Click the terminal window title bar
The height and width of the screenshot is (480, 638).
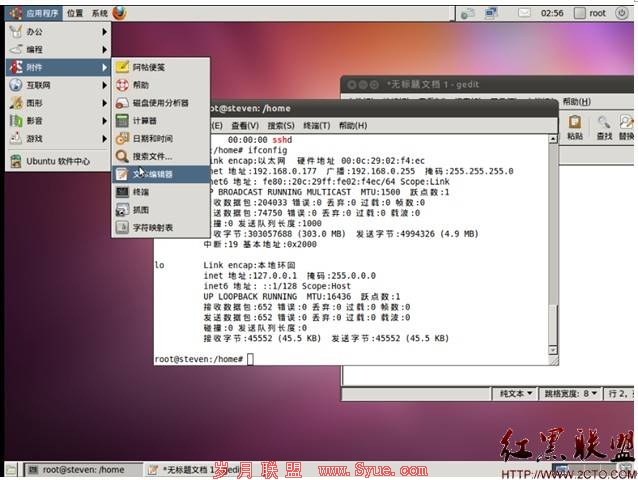click(382, 109)
